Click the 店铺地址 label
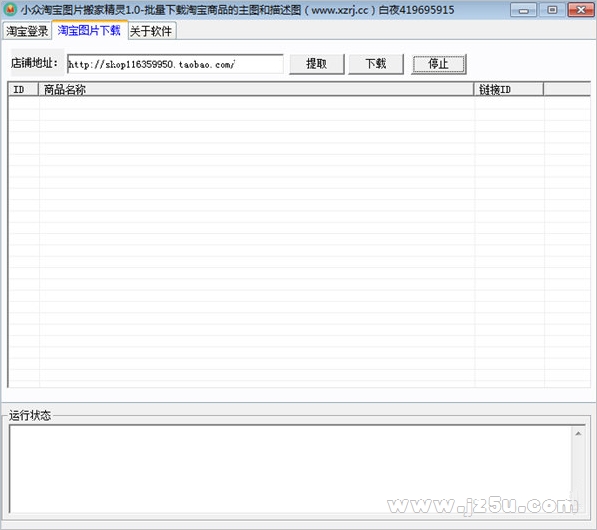This screenshot has width=597, height=530. [35, 63]
